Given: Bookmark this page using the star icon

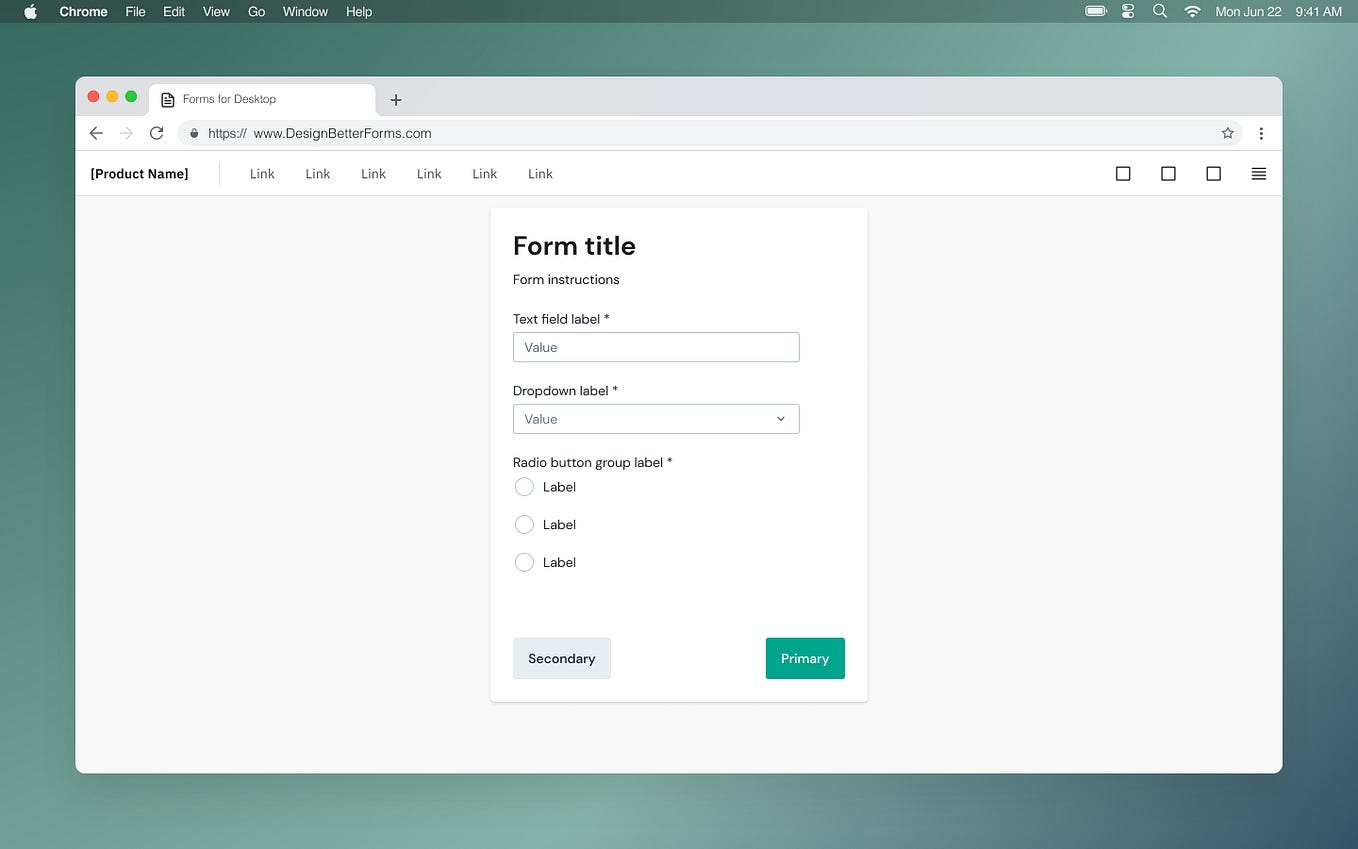Looking at the screenshot, I should [1227, 132].
